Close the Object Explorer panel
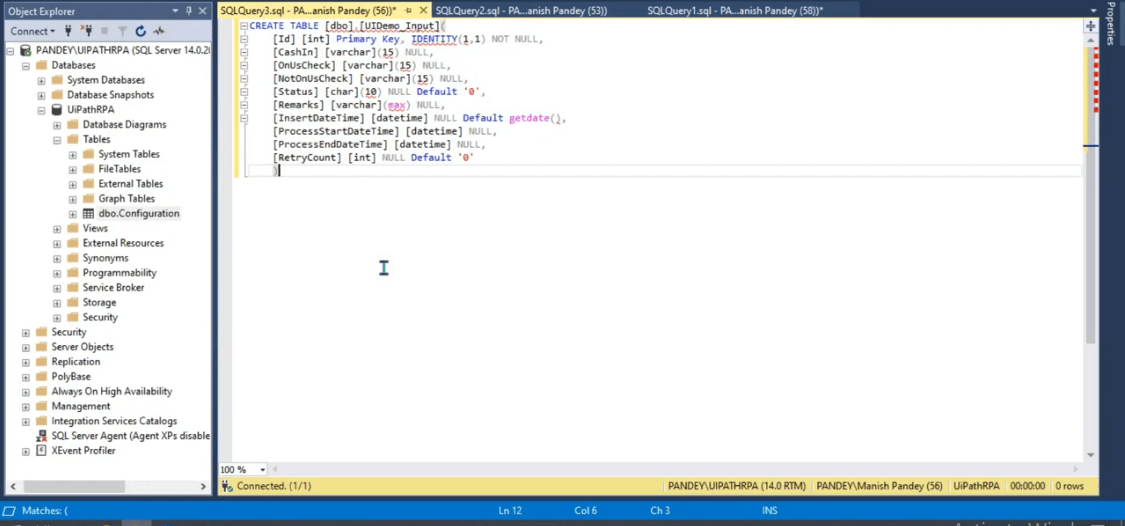The image size is (1125, 526). [x=204, y=11]
